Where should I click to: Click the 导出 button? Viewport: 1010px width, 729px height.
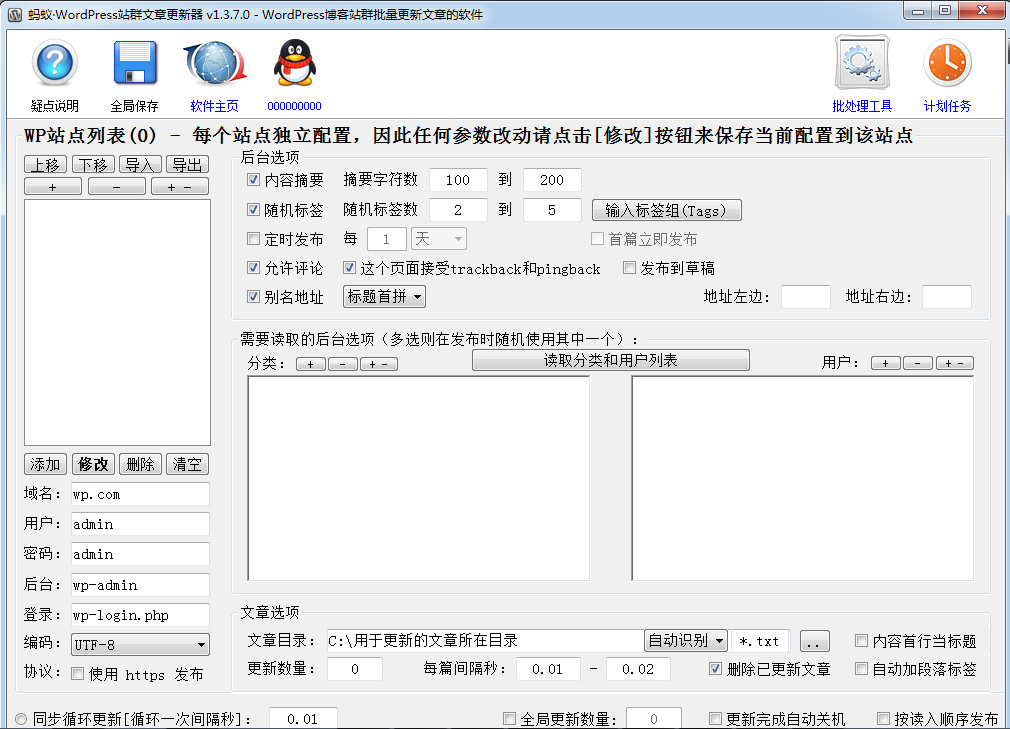click(x=187, y=165)
